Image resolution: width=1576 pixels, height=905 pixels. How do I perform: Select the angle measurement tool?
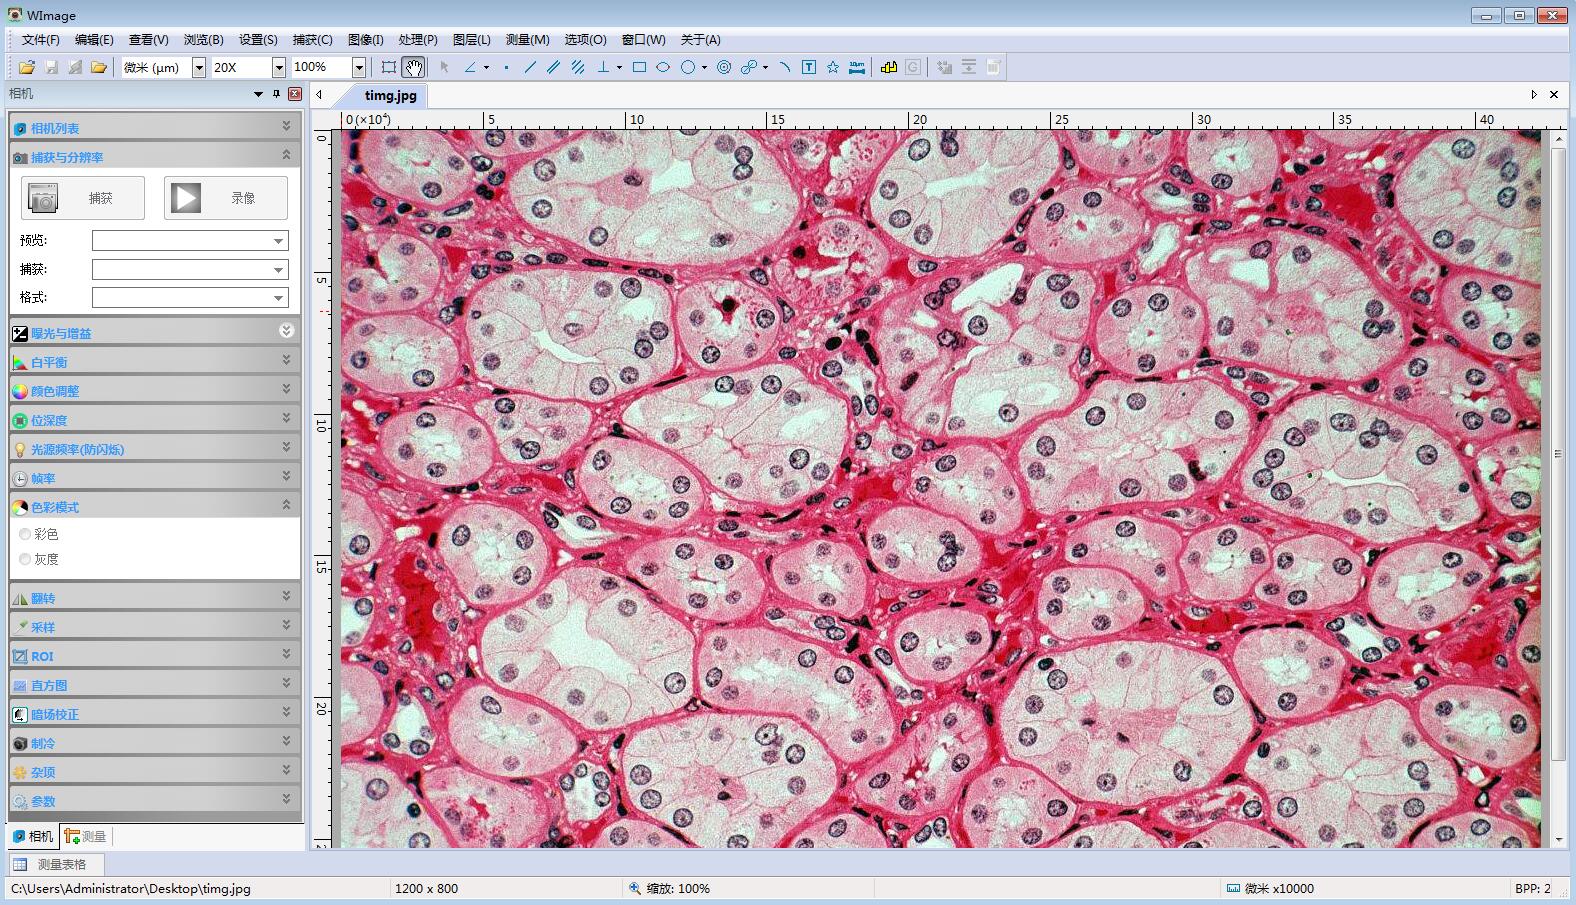pos(470,67)
